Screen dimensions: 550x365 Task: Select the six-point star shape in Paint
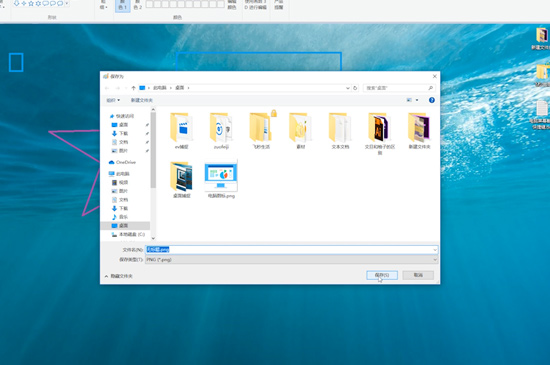pos(38,3)
